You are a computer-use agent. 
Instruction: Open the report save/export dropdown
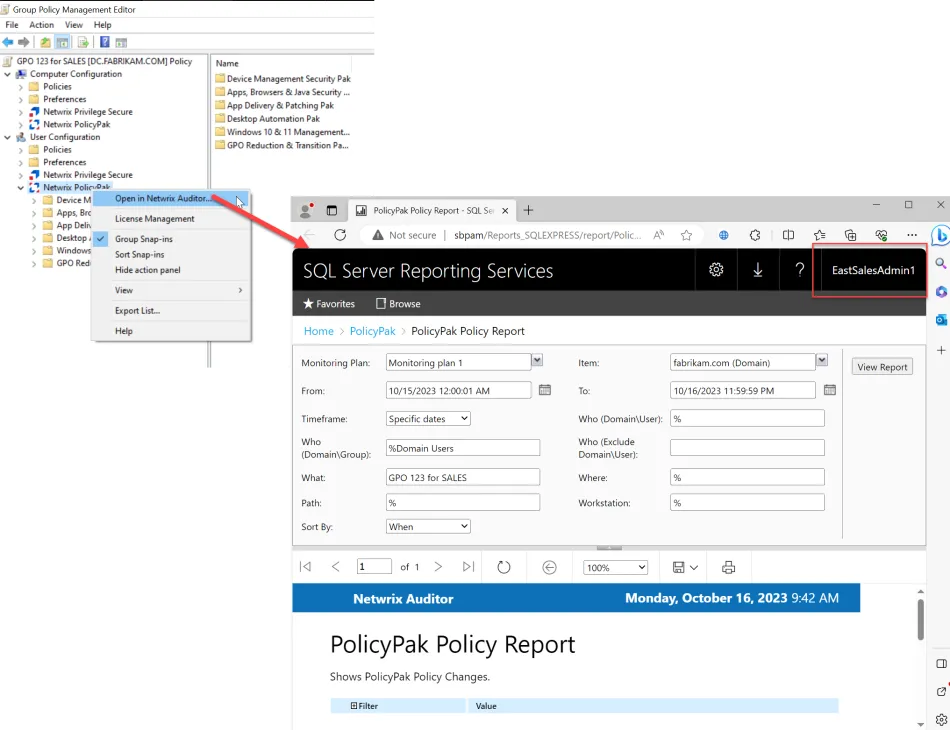(x=685, y=567)
